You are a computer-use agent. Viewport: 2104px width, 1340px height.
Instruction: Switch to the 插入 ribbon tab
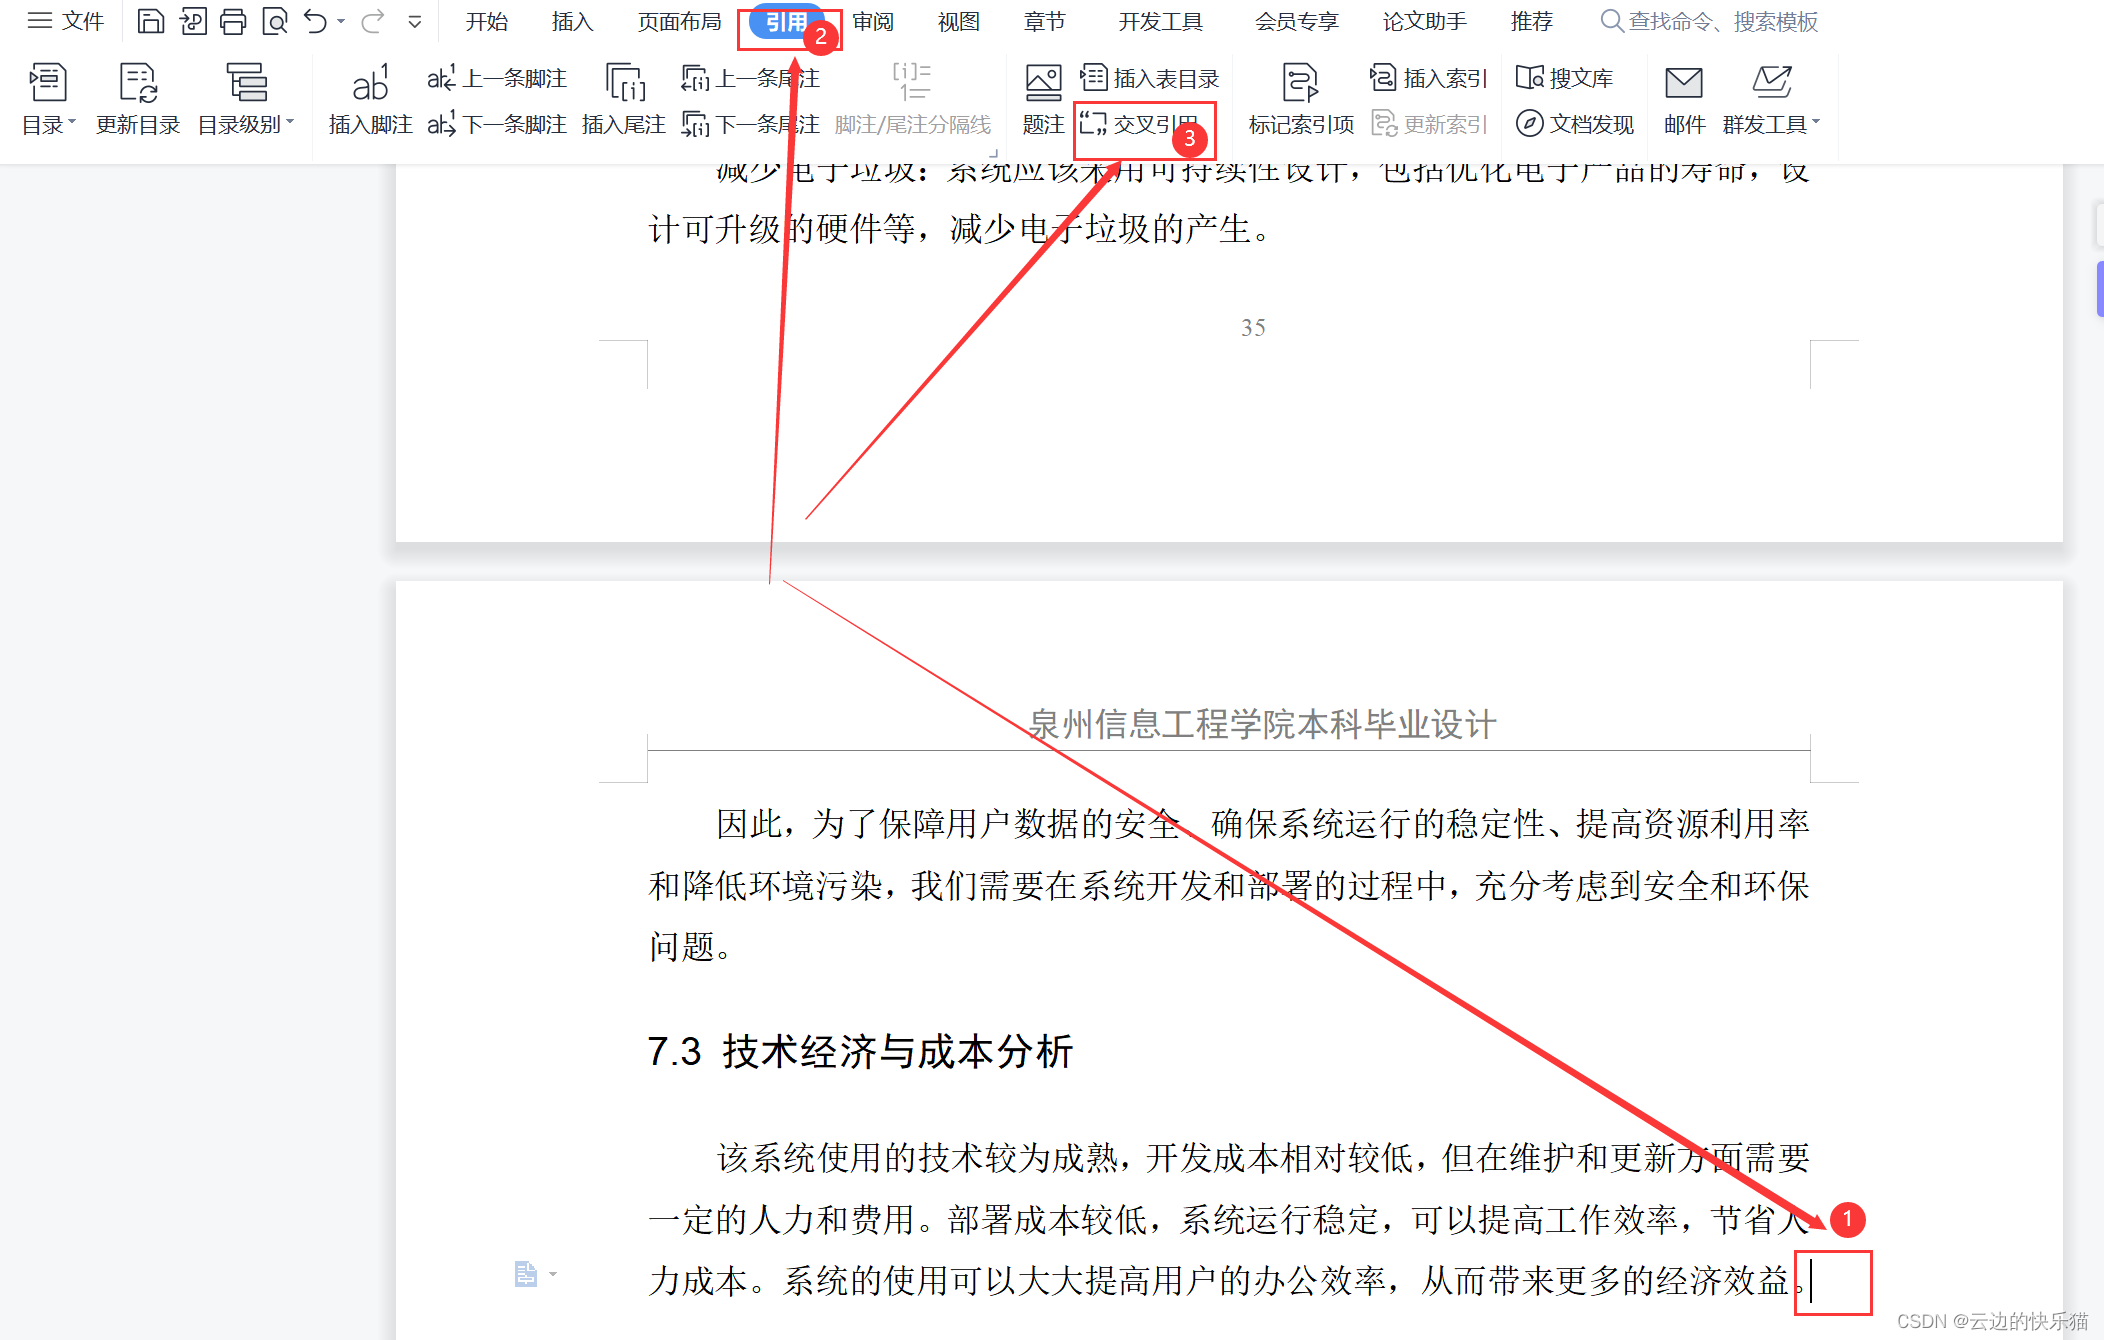(572, 21)
